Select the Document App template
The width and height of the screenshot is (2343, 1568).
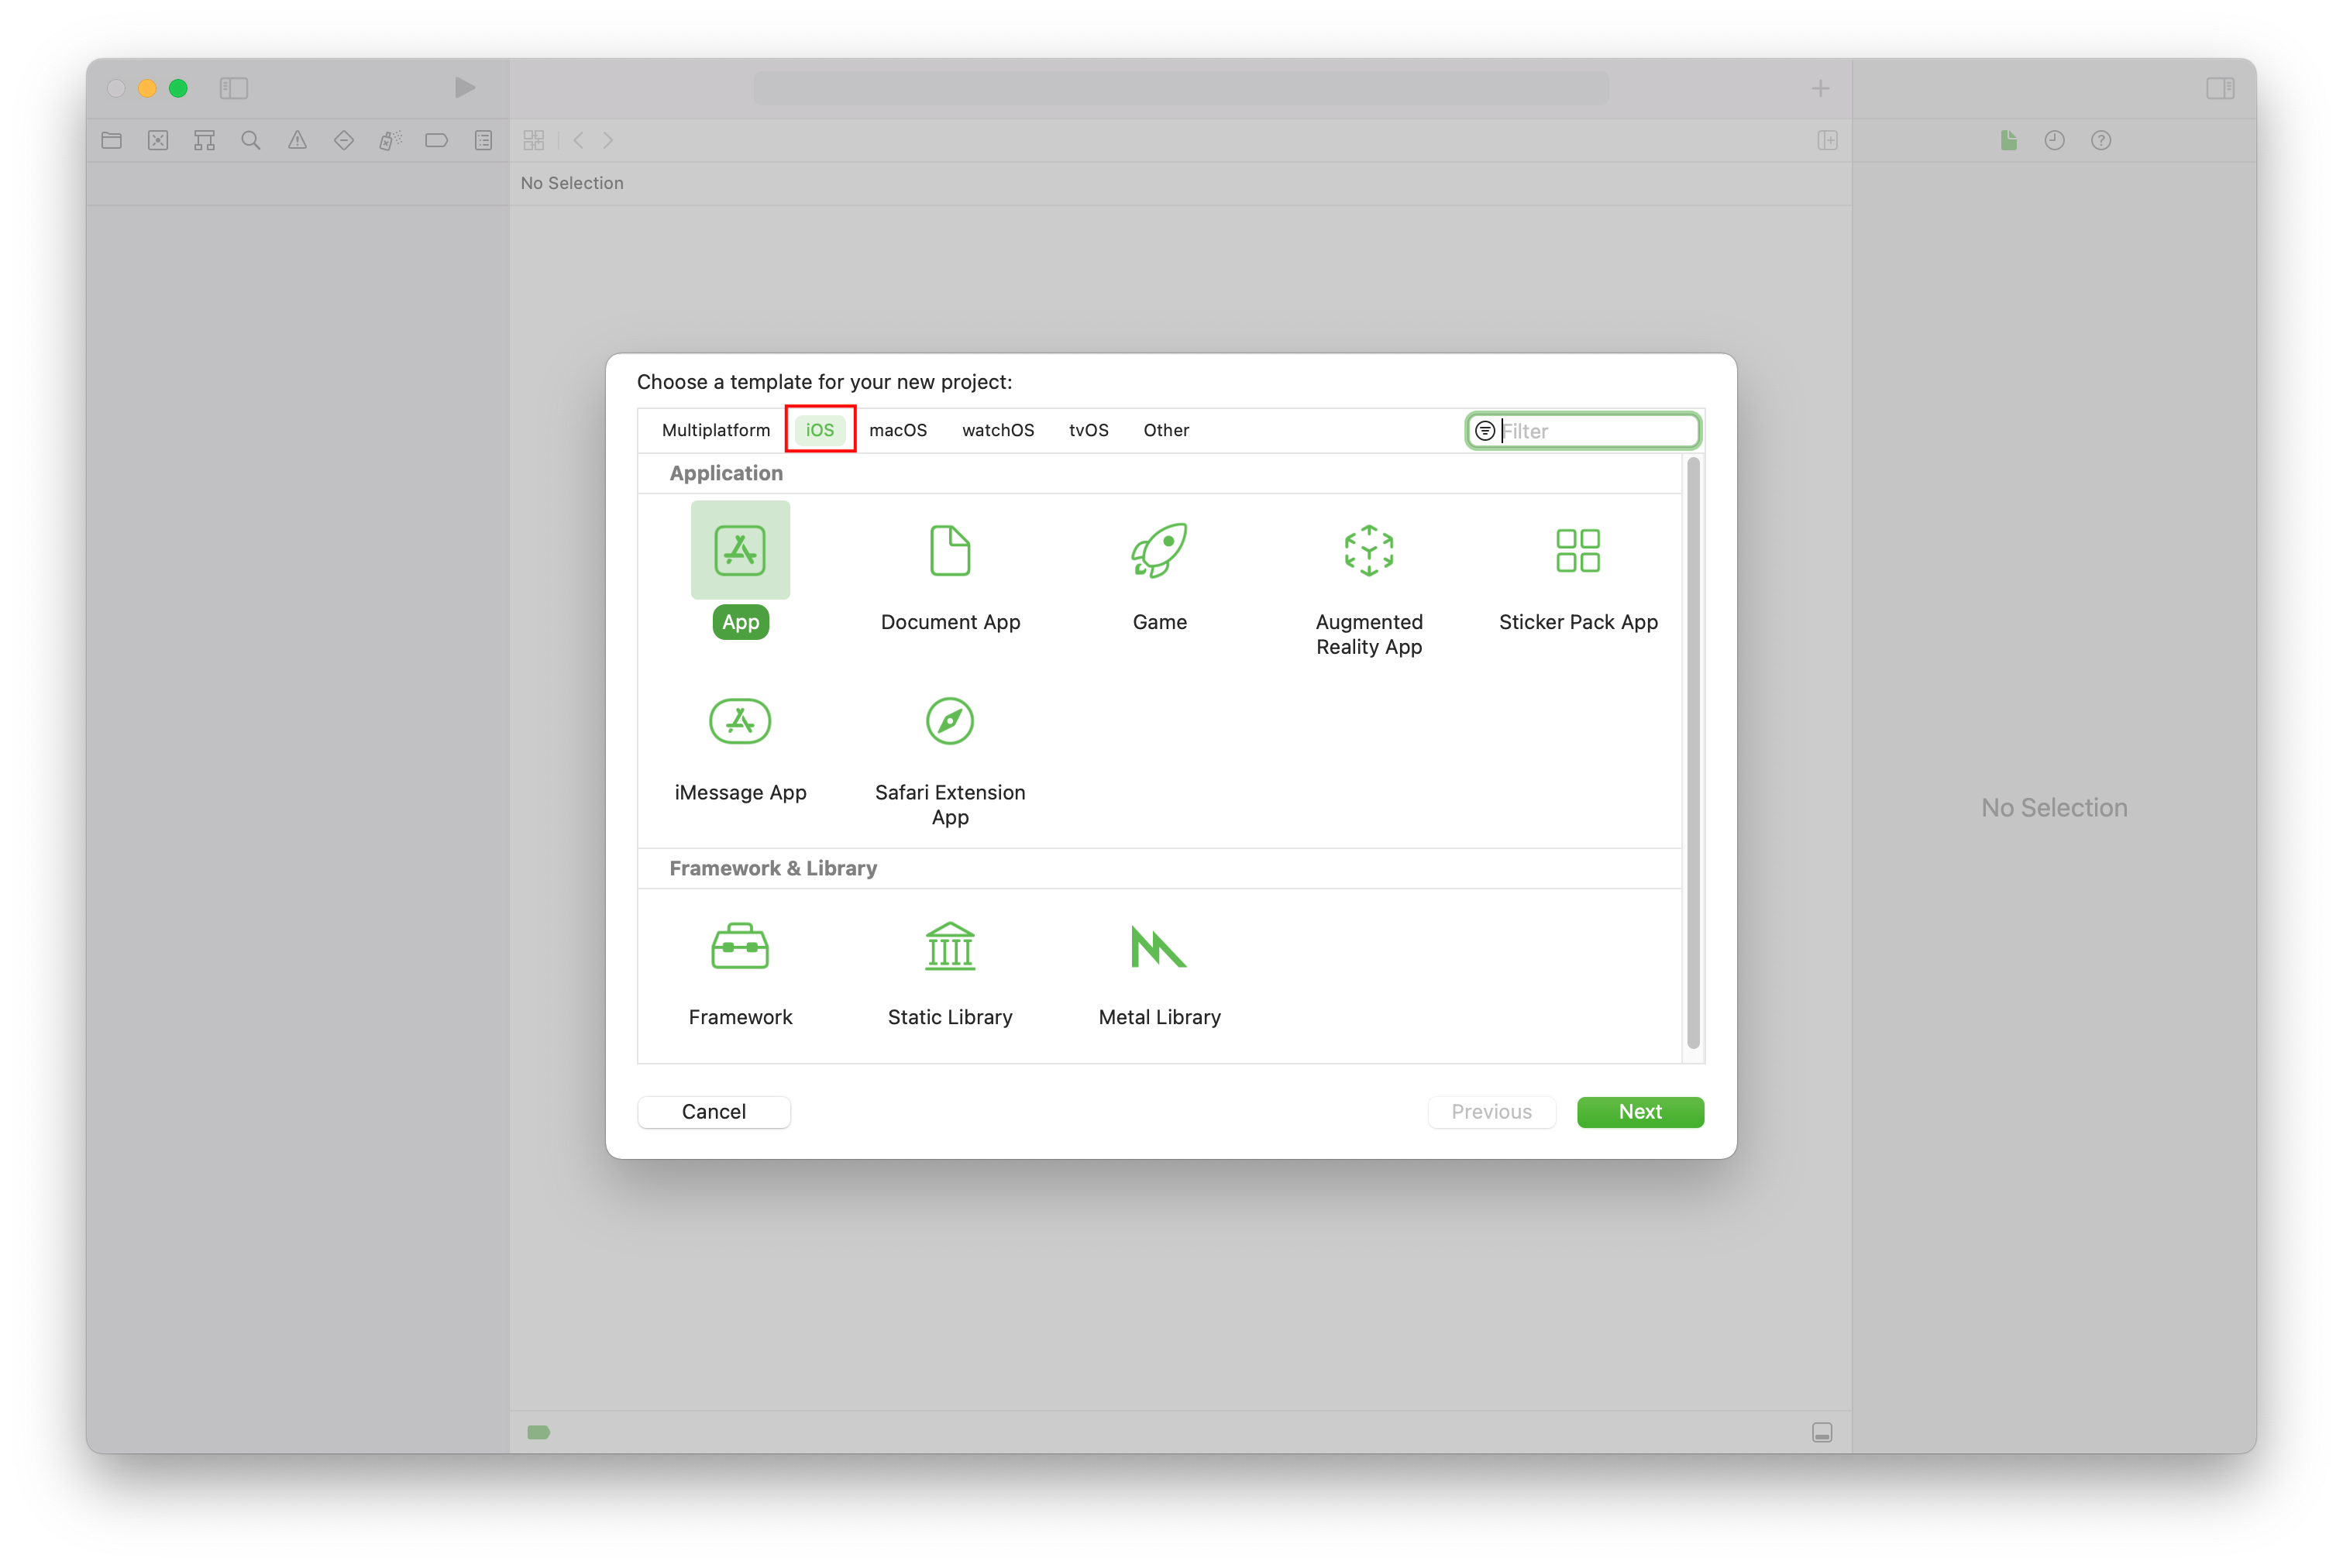[x=948, y=569]
